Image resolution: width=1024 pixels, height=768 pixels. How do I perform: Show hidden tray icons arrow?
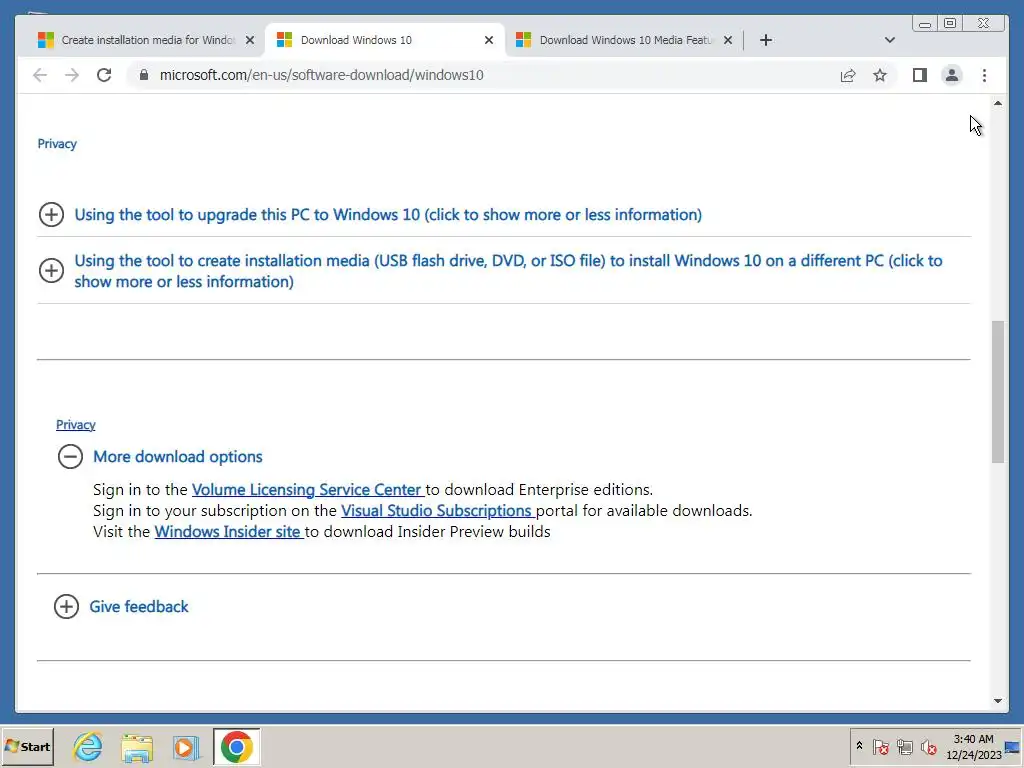[x=859, y=746]
